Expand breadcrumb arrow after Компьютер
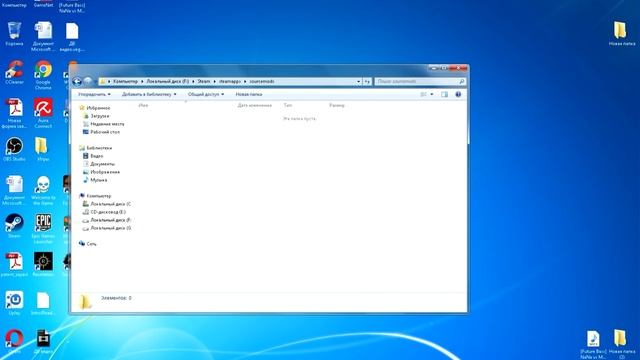The height and width of the screenshot is (360, 640). point(142,82)
